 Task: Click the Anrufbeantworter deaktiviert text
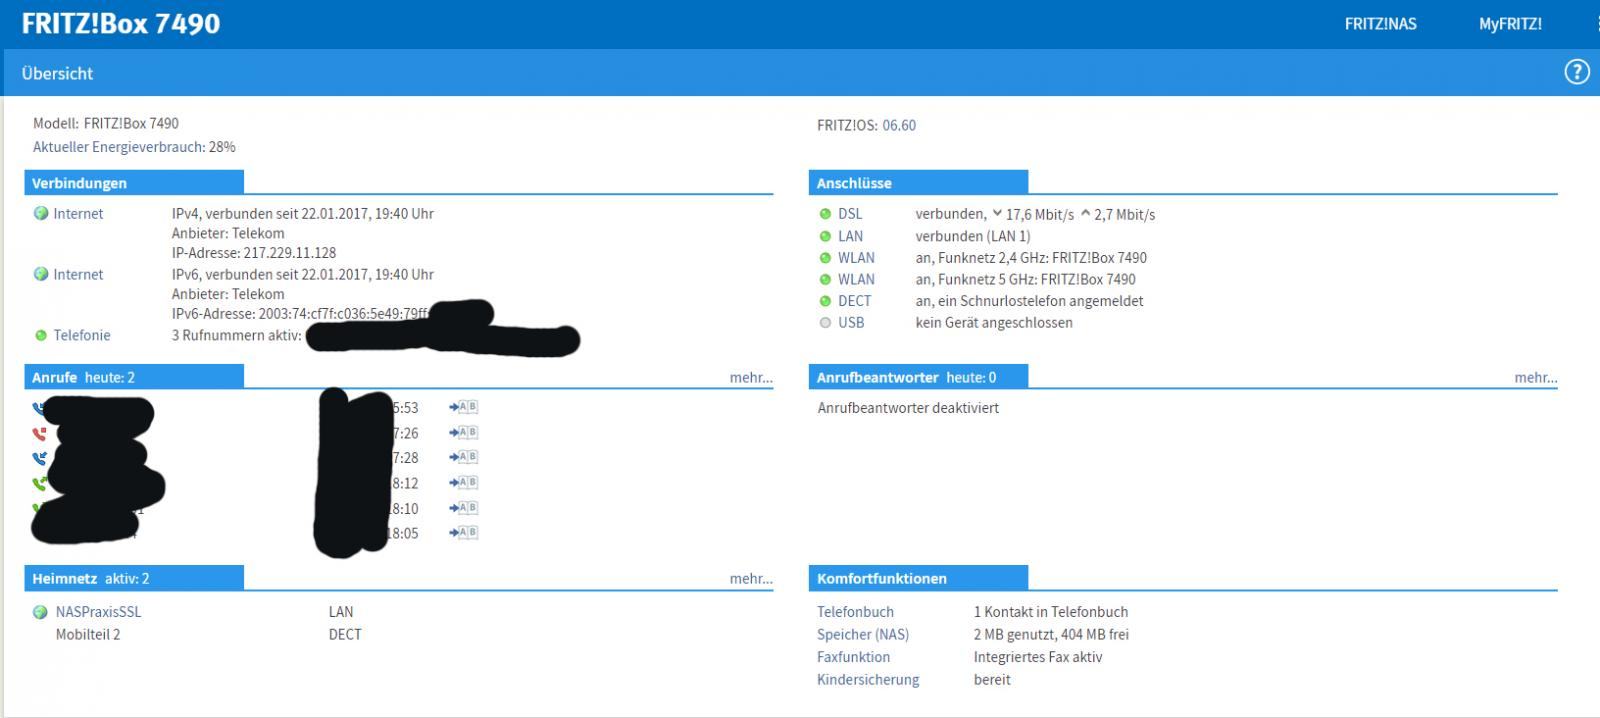coord(908,408)
